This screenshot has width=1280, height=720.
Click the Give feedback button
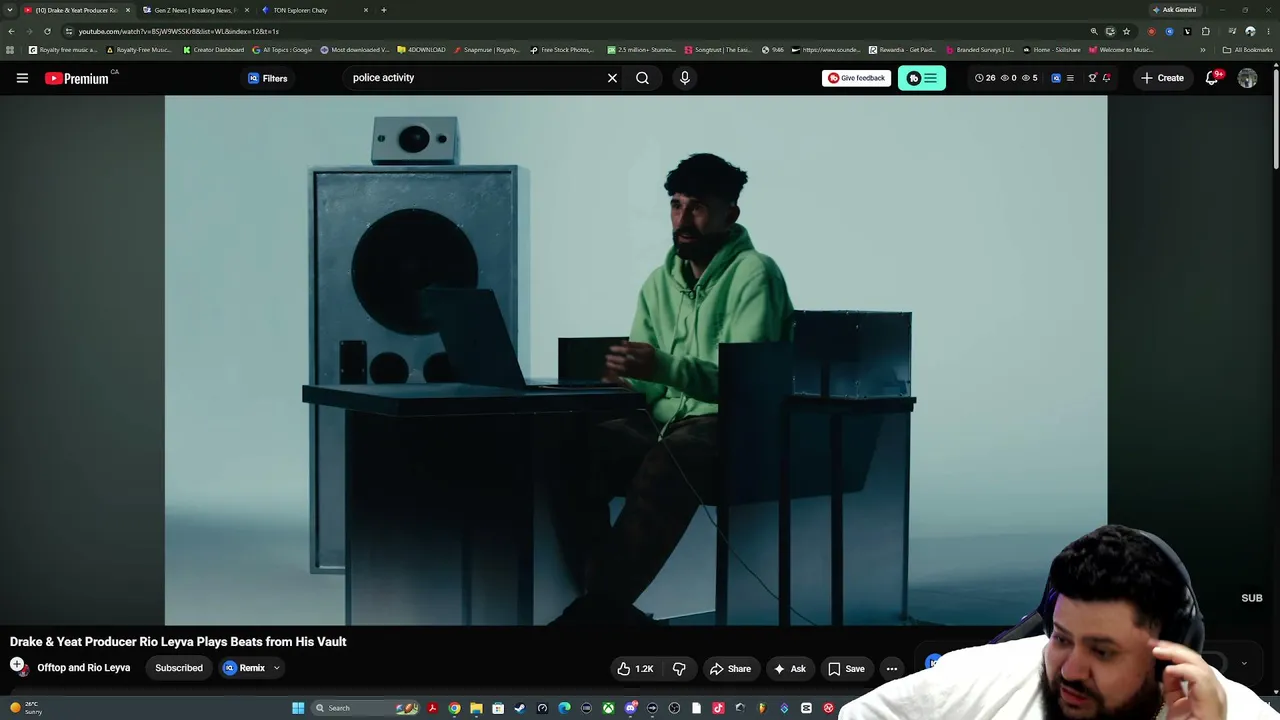pos(856,78)
